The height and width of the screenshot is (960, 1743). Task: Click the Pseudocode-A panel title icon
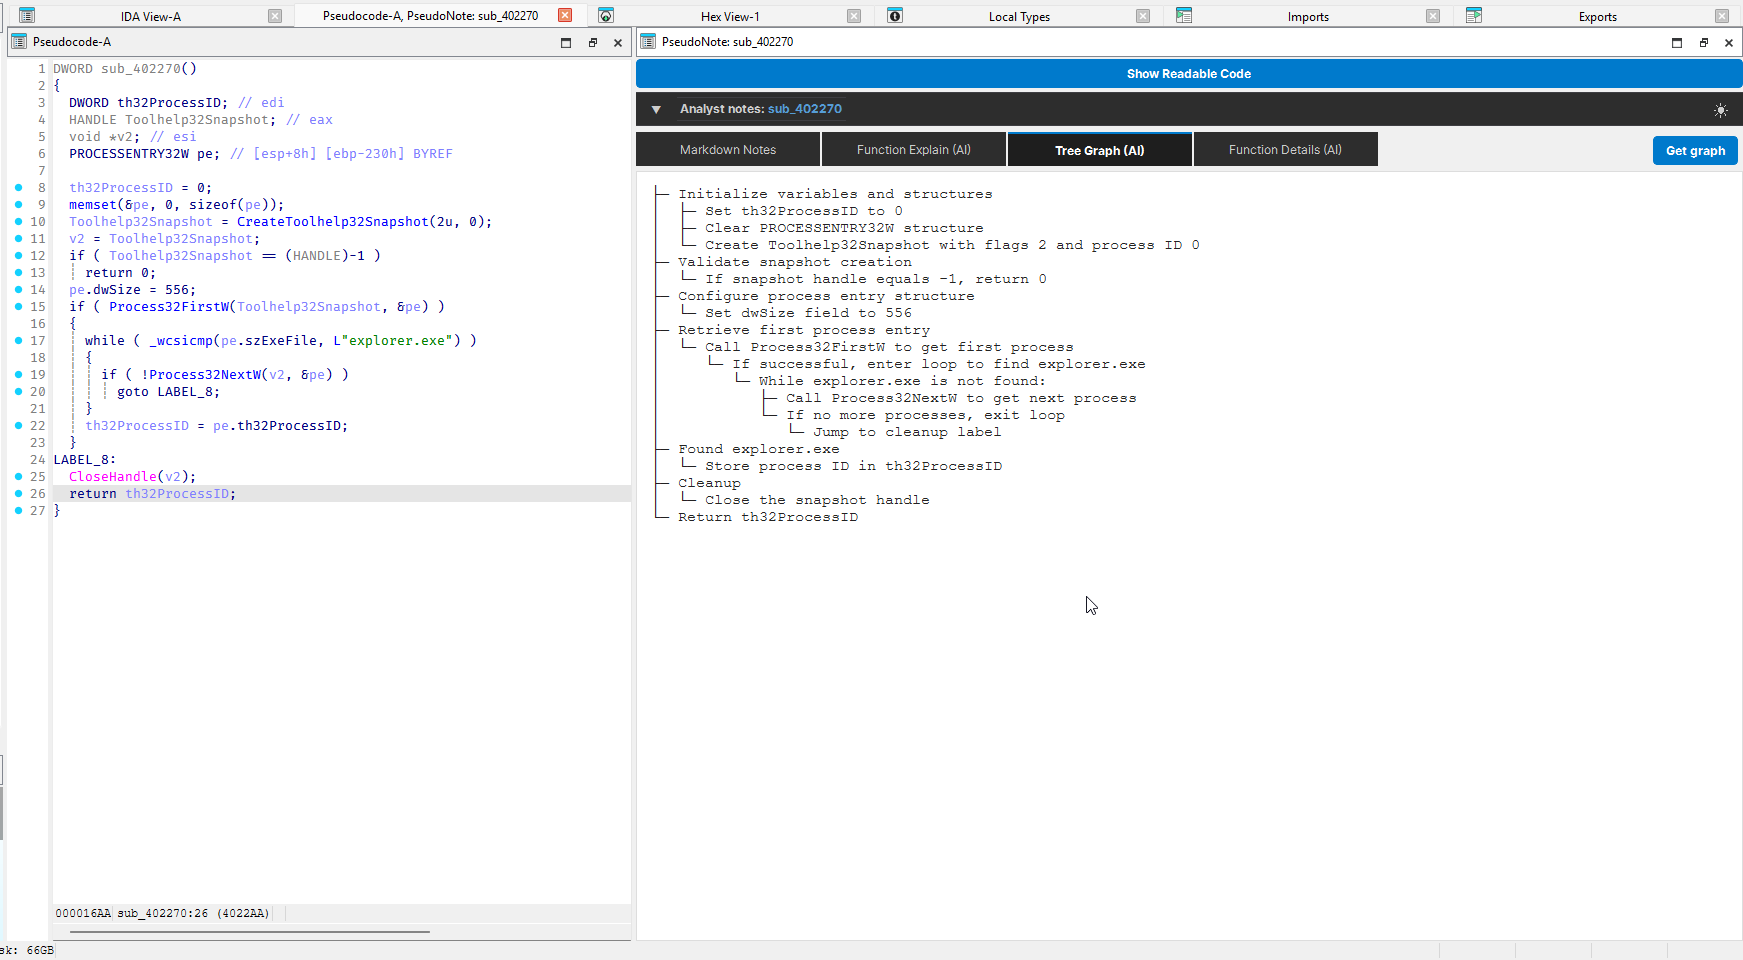(x=19, y=42)
